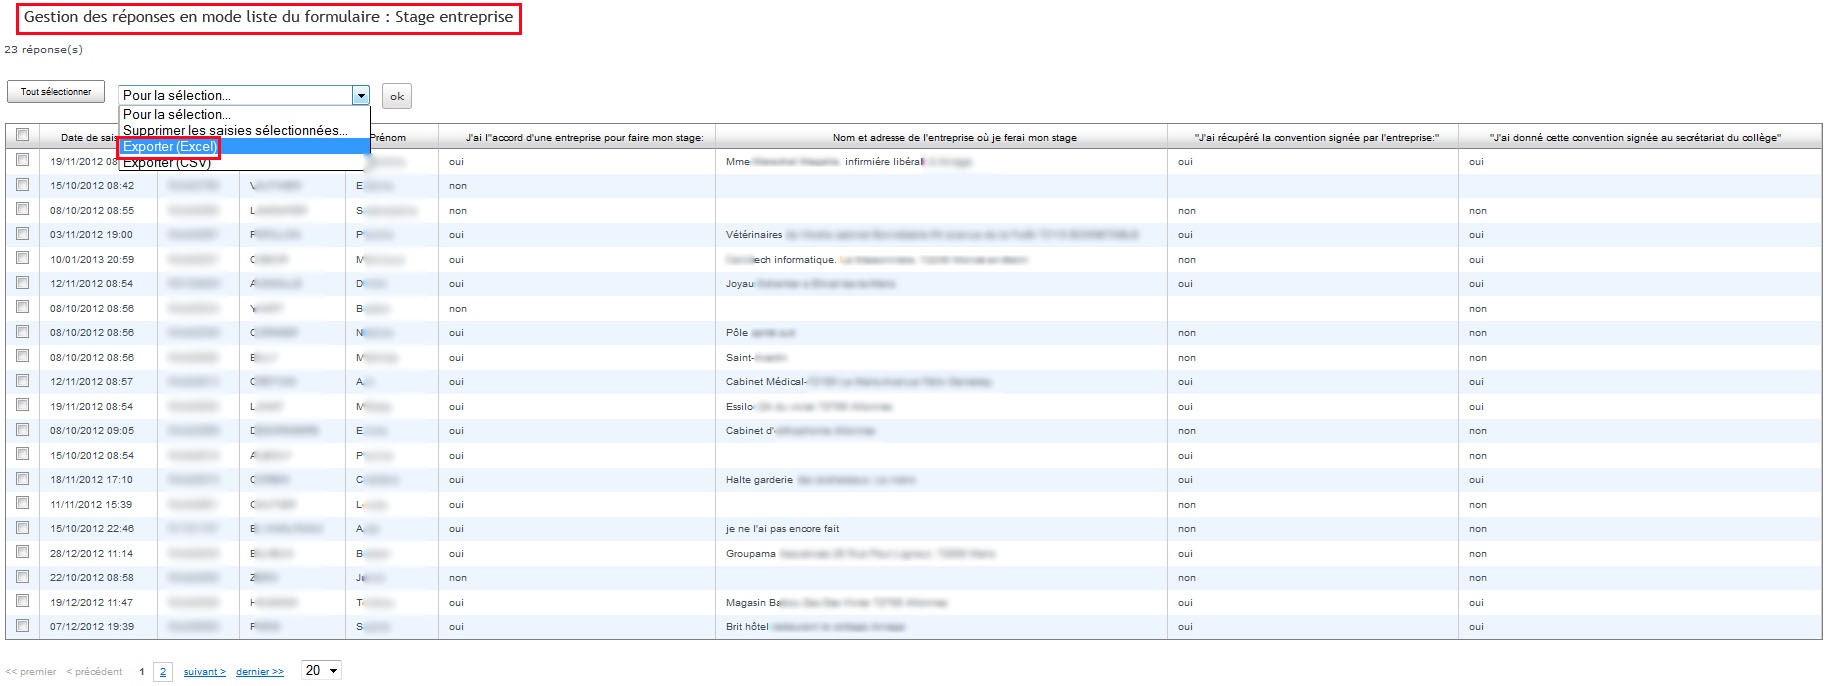Tick the checkbox for 07/12/2012 19:39
The image size is (1827, 686).
(22, 625)
